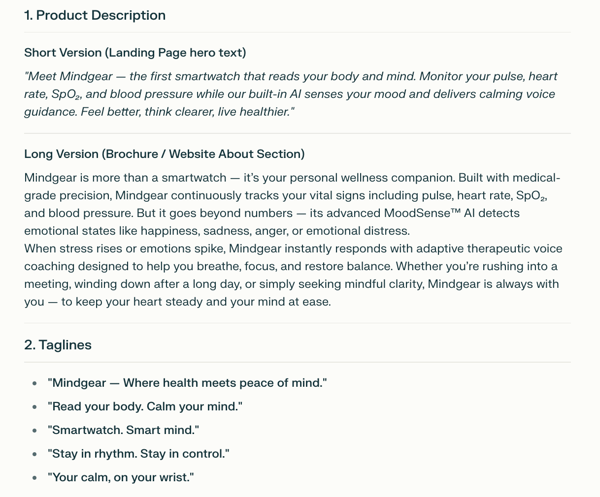Click the 'Long Version (Brochure / Website About Section)' subheading

pos(165,154)
